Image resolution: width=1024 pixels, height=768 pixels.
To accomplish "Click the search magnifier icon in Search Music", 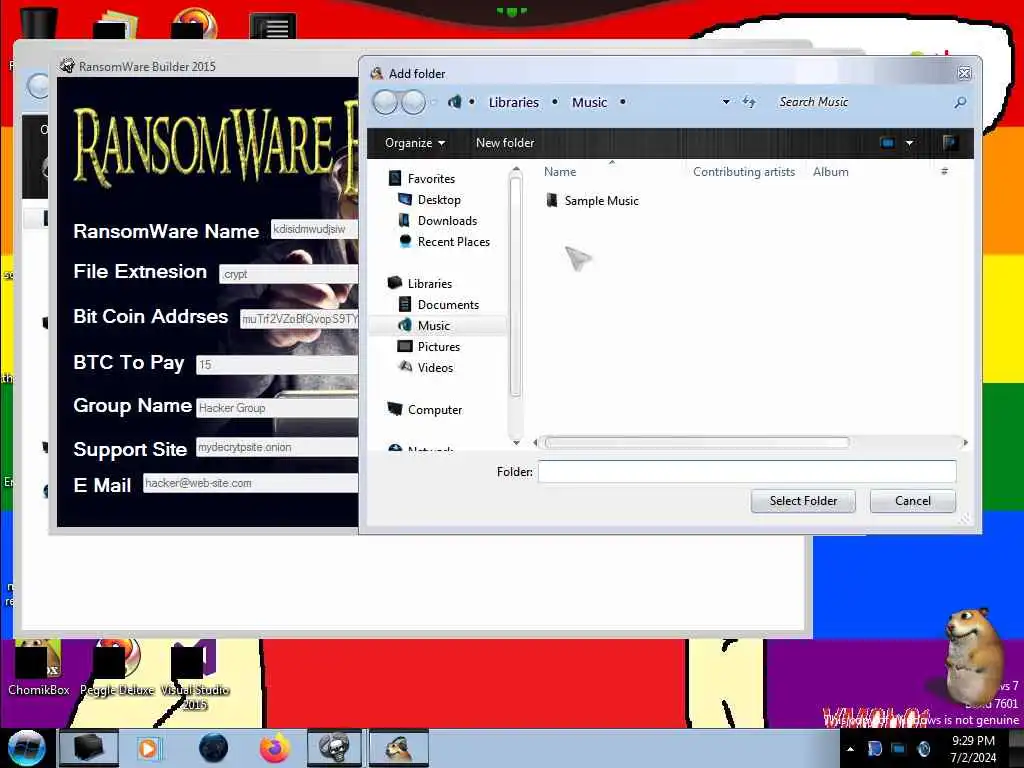I will coord(960,102).
